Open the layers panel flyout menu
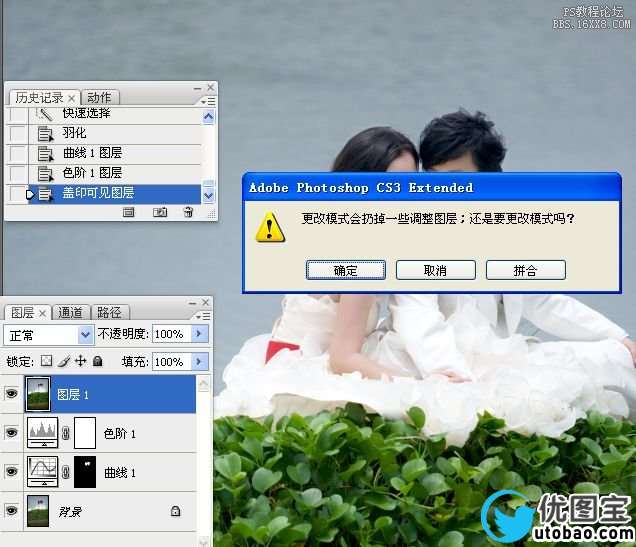This screenshot has width=636, height=547. pyautogui.click(x=203, y=316)
